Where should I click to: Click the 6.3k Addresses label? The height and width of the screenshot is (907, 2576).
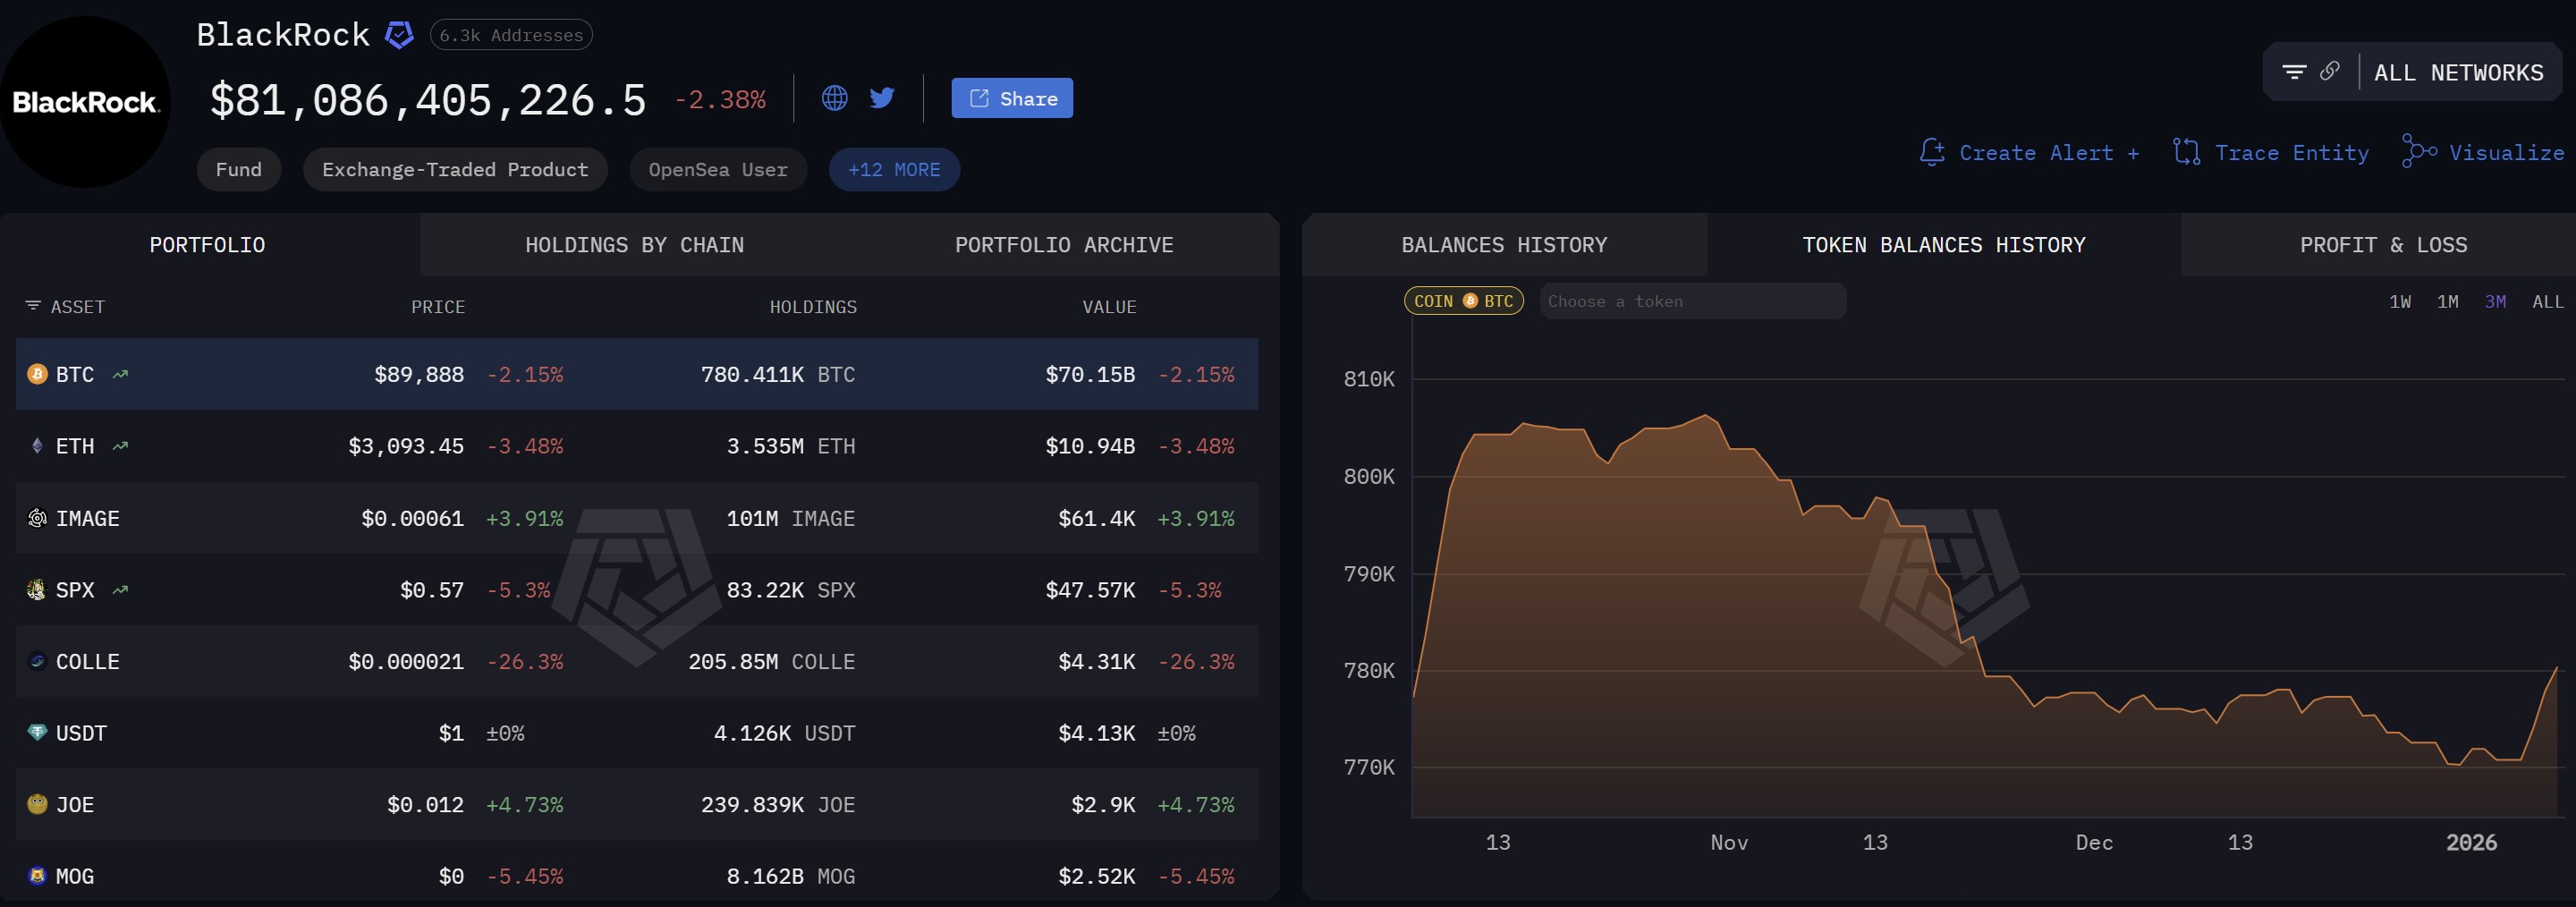(509, 34)
